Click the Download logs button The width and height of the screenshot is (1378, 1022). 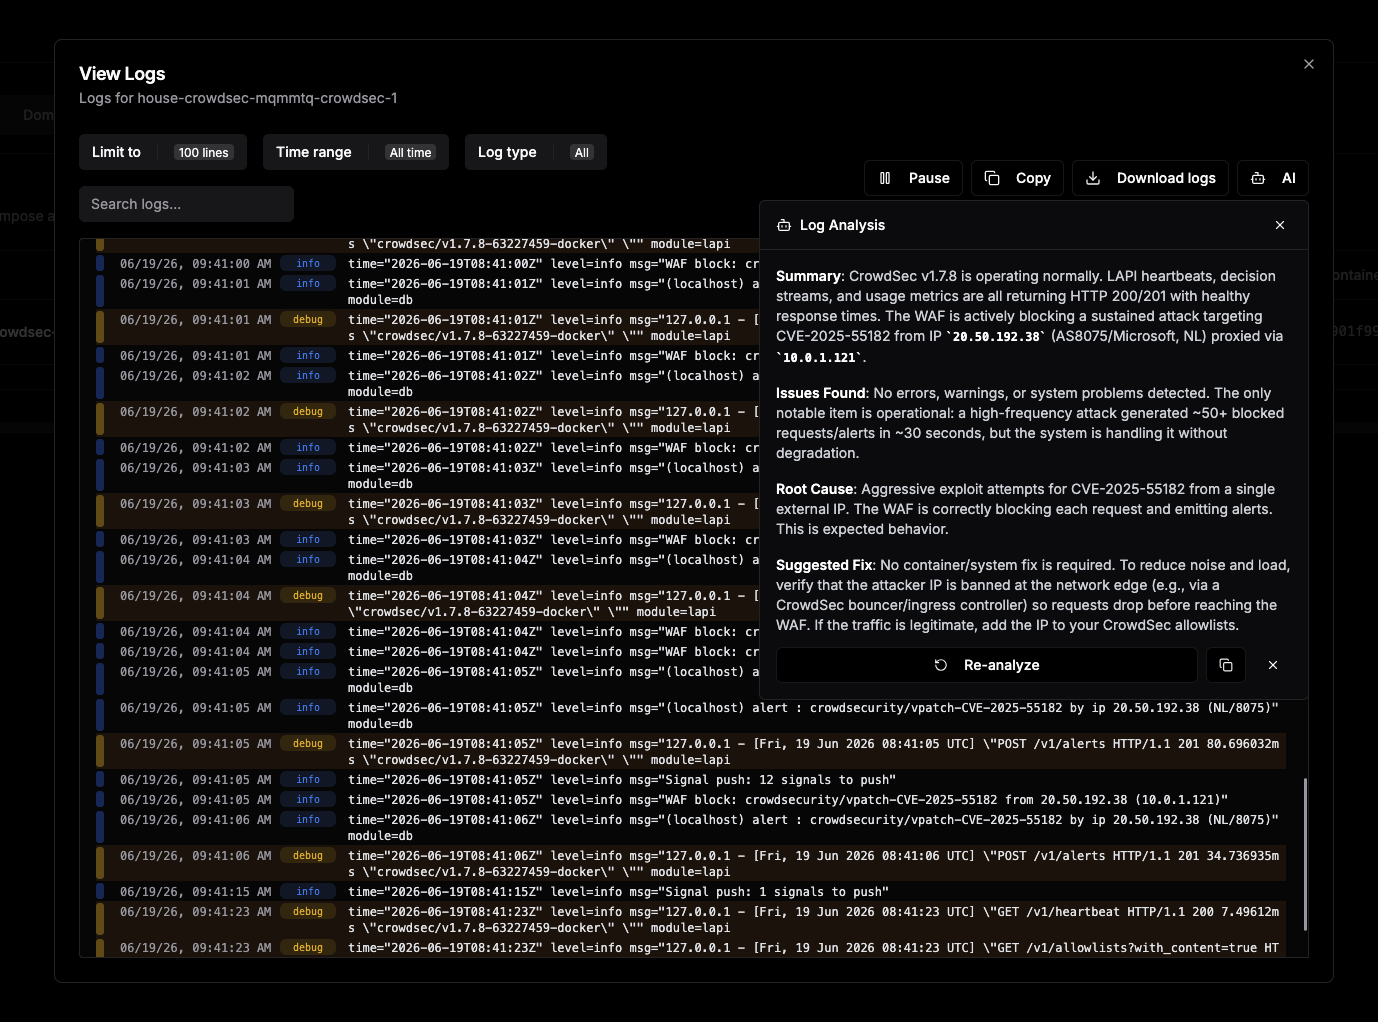click(x=1150, y=178)
